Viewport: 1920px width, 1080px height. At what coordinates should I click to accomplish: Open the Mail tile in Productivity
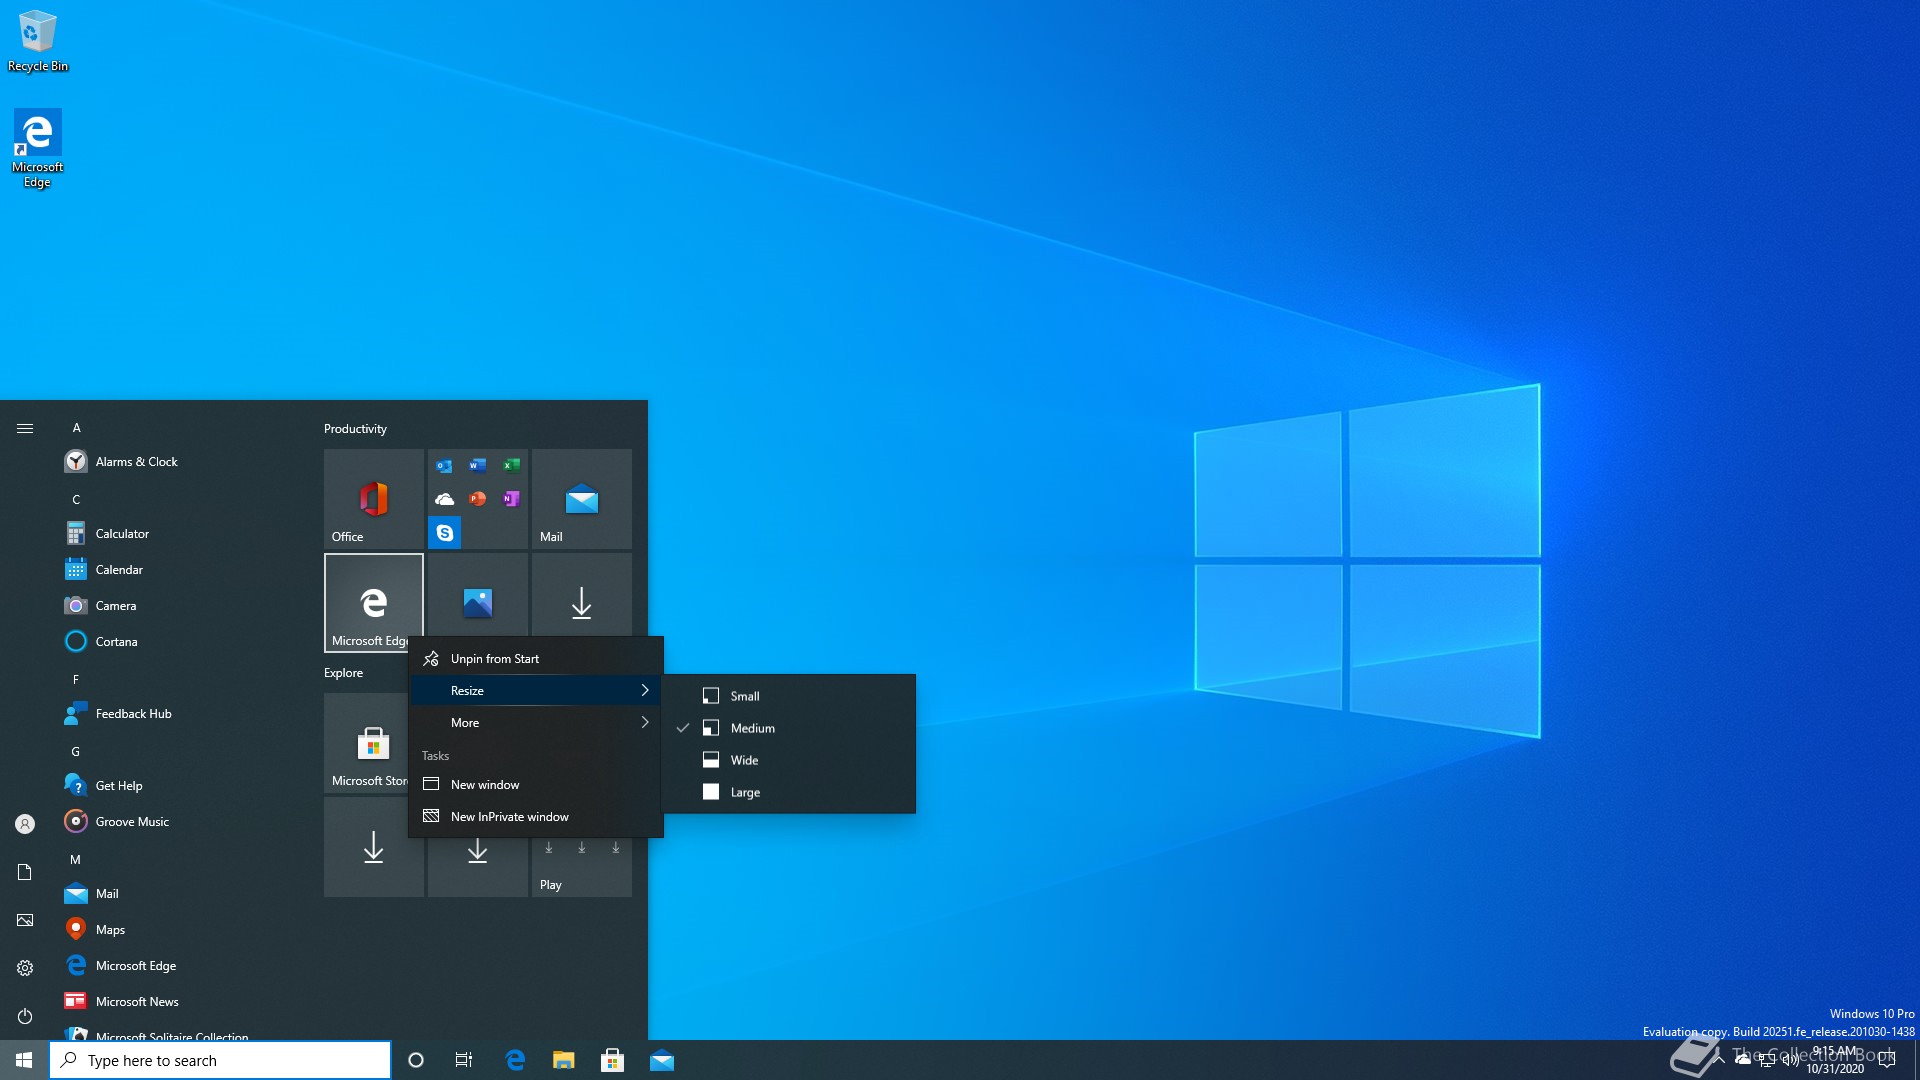[581, 498]
